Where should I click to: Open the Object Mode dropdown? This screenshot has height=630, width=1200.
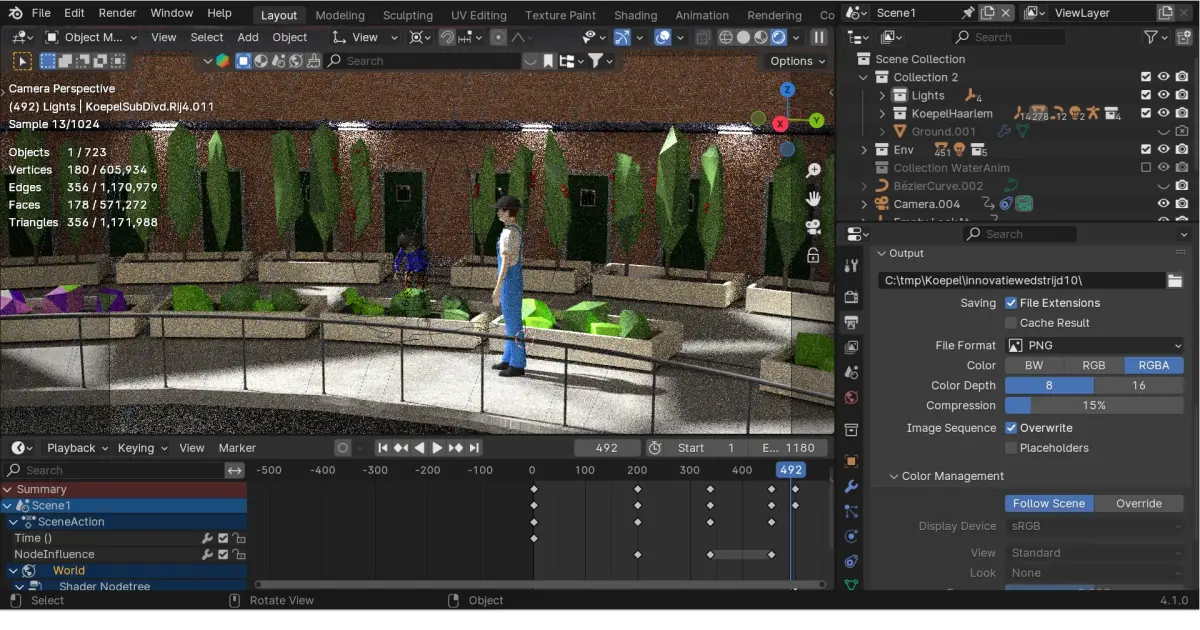(x=93, y=37)
